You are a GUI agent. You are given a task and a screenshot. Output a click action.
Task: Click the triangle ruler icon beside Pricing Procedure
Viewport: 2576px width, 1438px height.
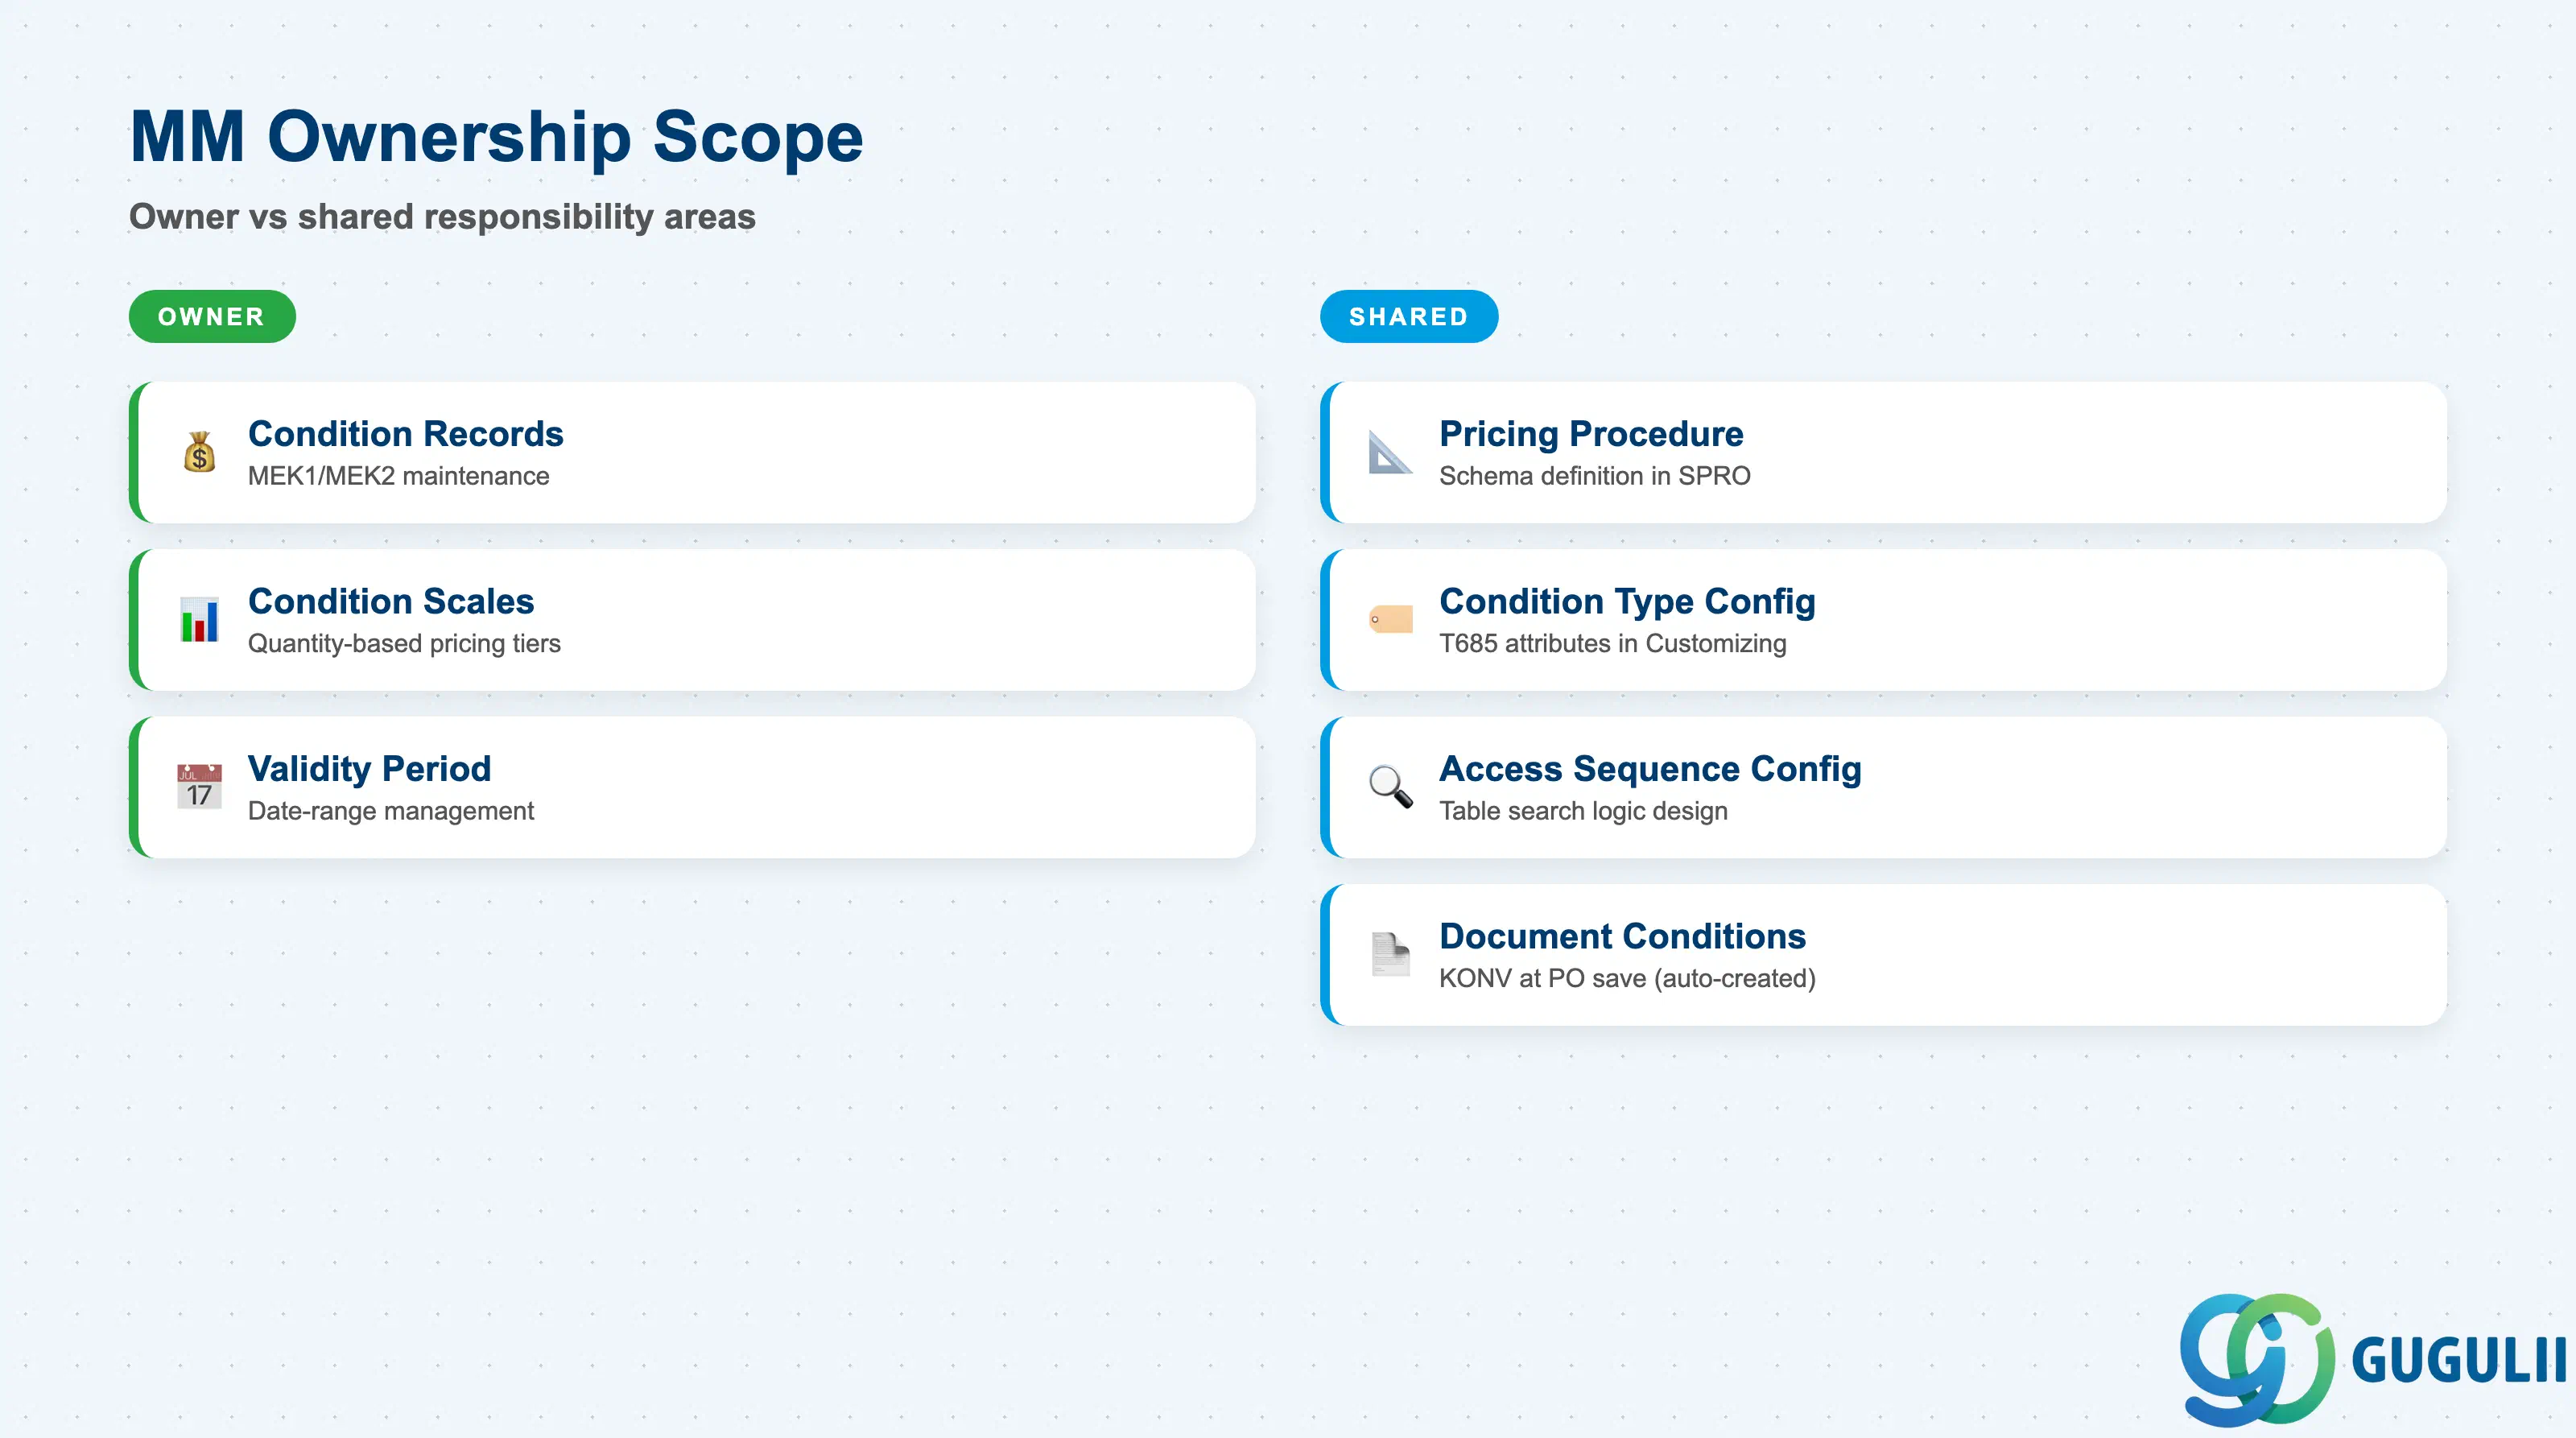click(1390, 452)
